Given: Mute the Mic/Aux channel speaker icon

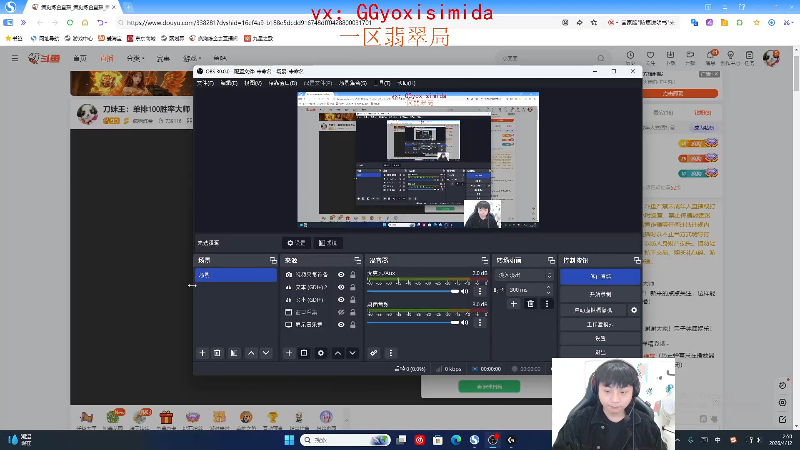Looking at the screenshot, I should click(465, 291).
